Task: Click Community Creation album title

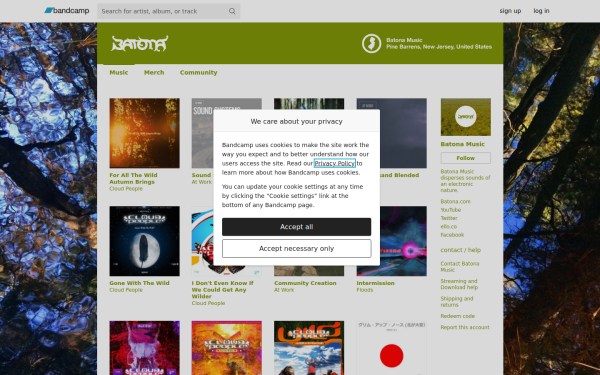Action: [x=305, y=283]
